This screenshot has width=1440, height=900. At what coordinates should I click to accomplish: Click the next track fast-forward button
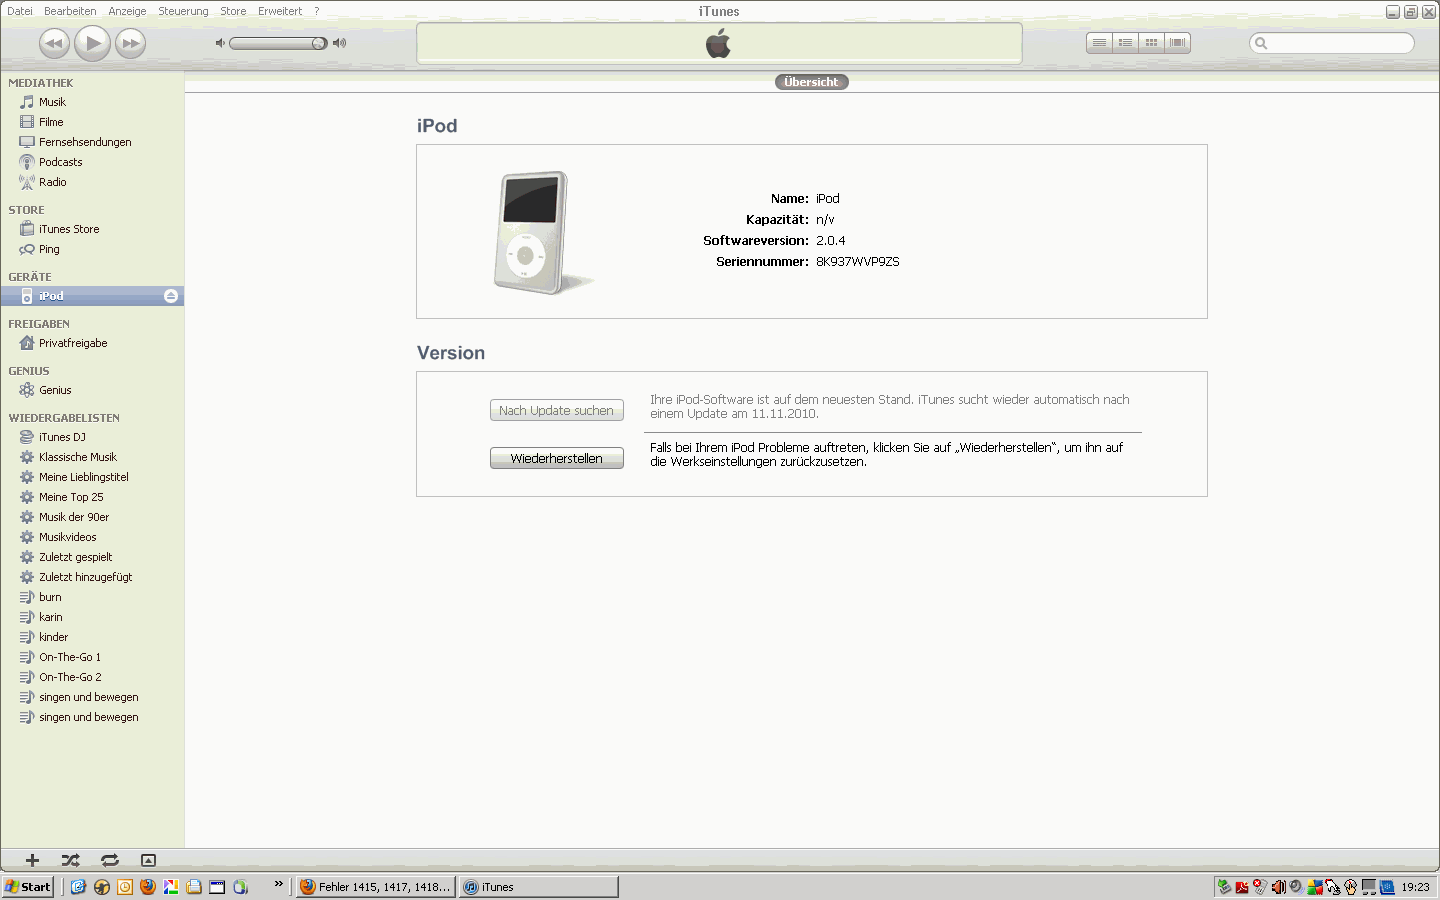[130, 43]
